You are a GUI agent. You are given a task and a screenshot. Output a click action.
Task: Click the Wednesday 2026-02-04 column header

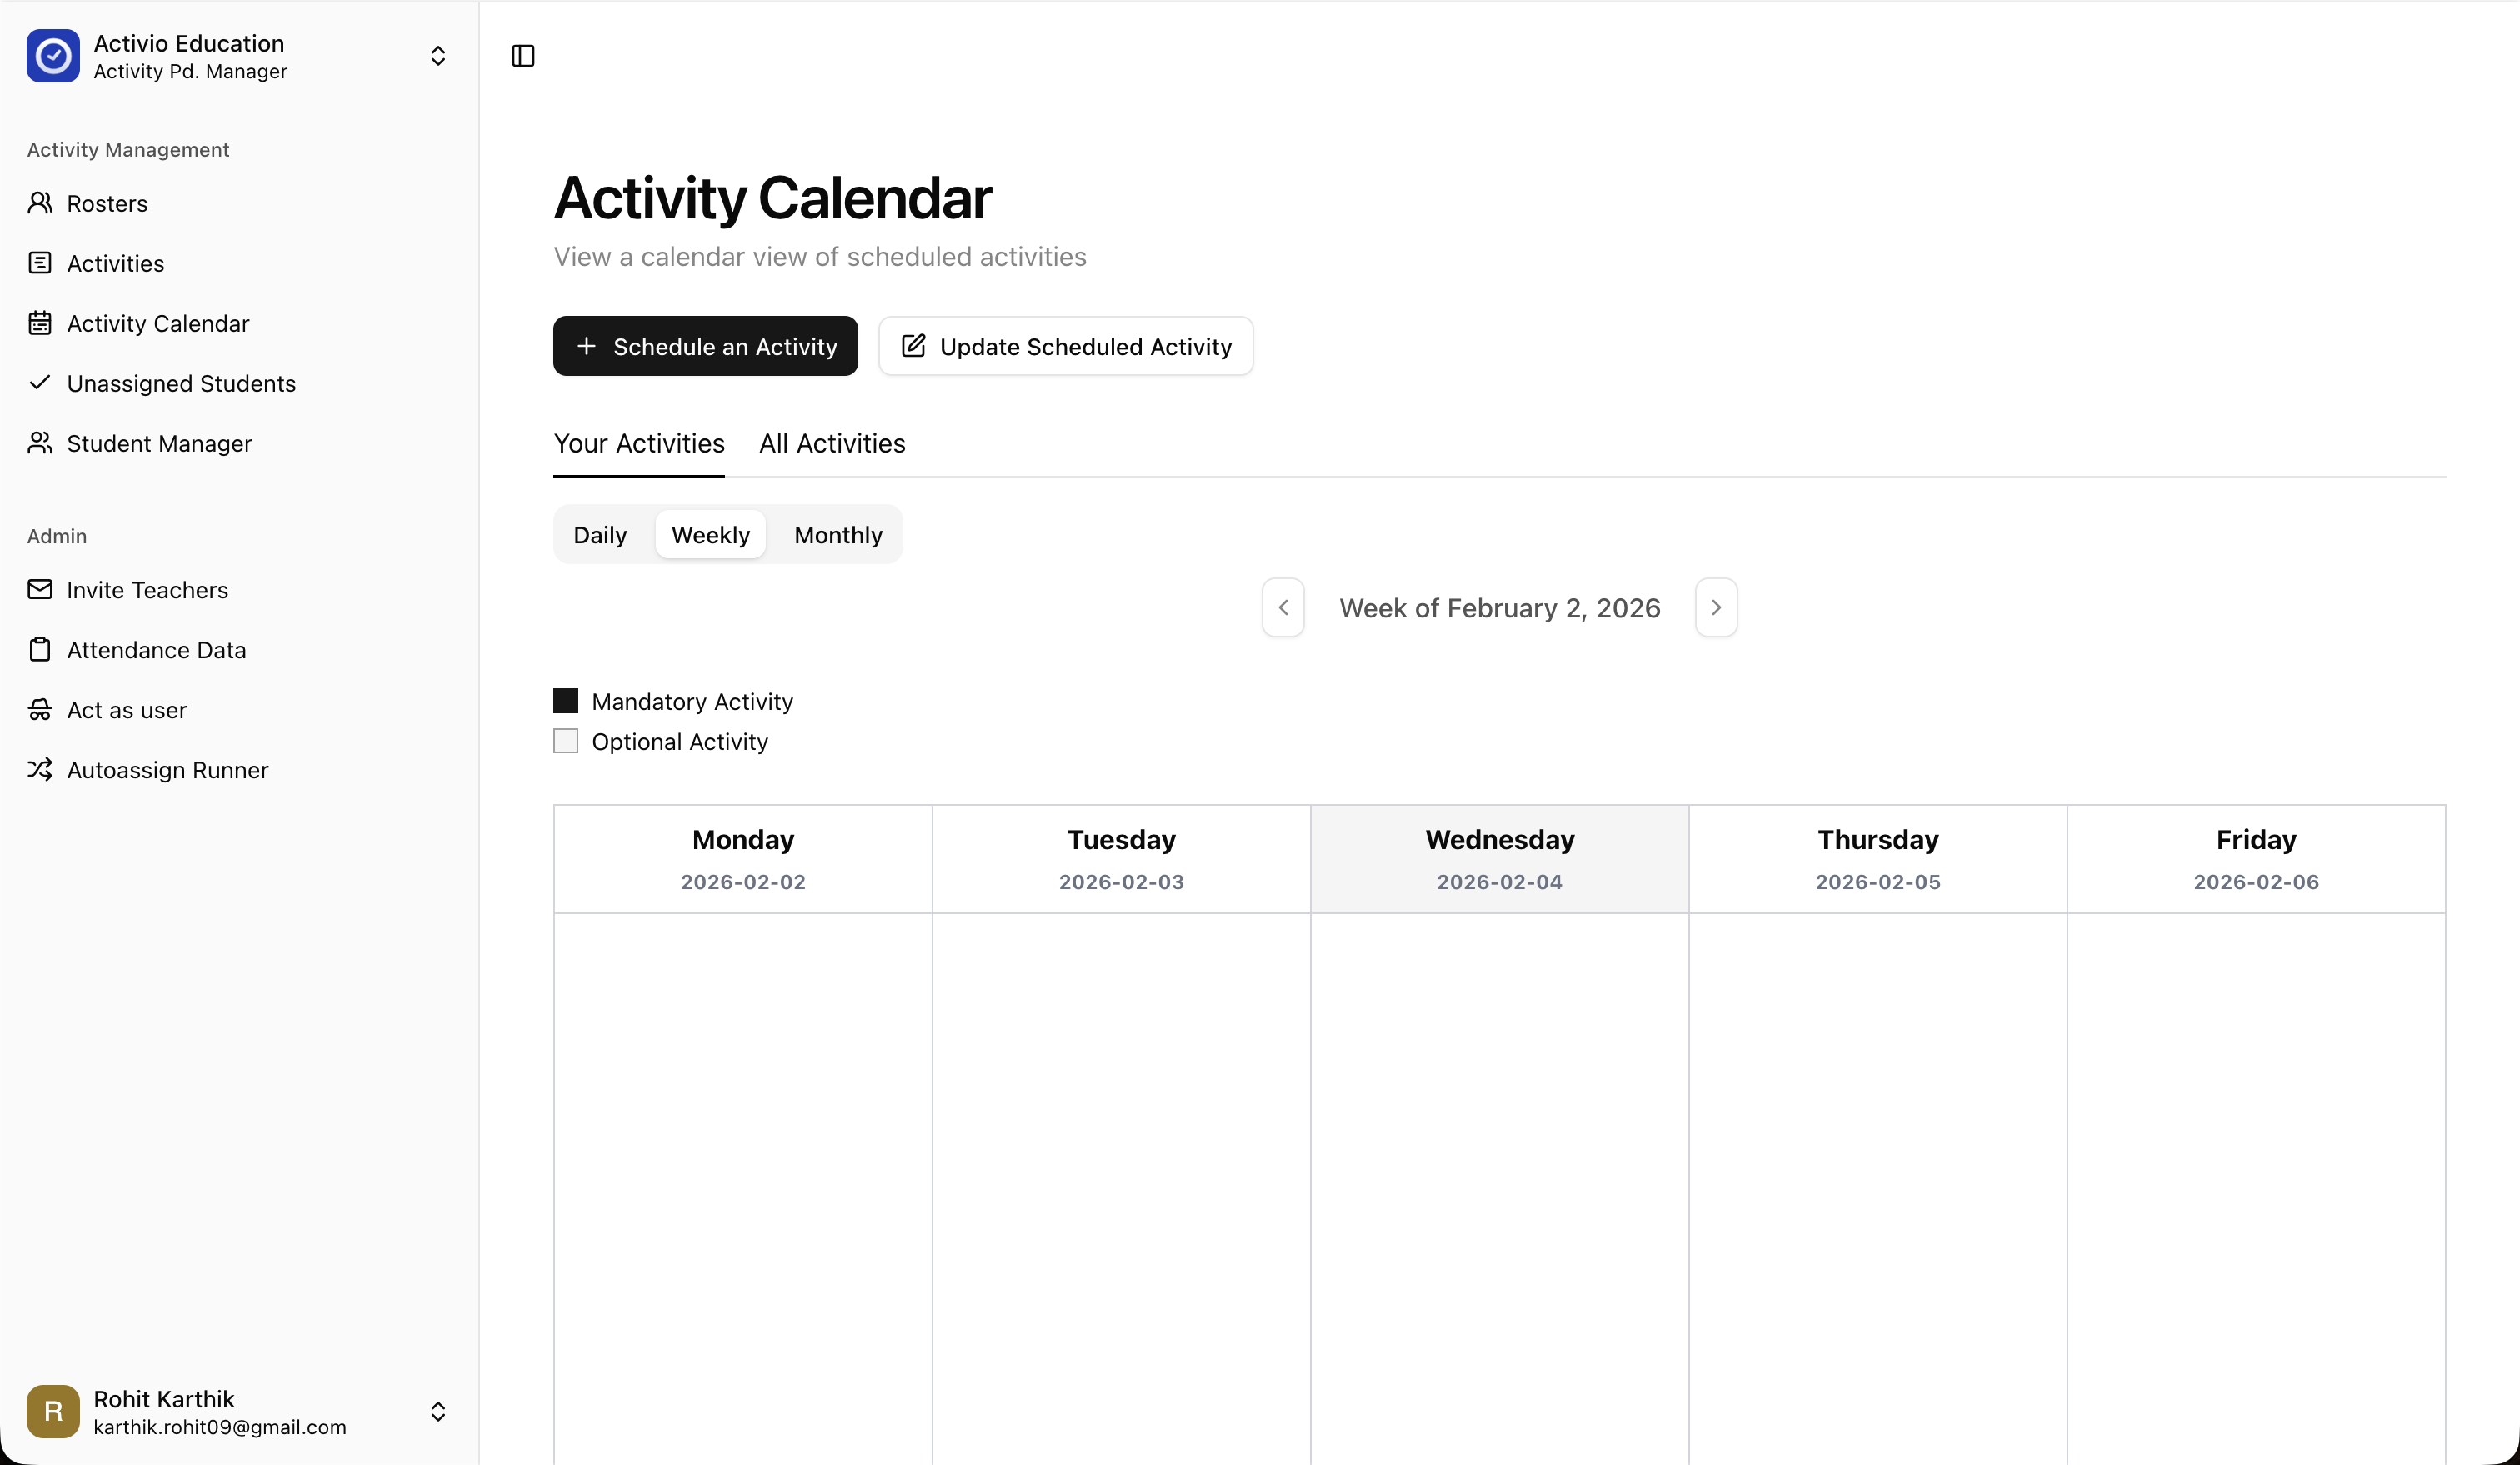[1499, 859]
